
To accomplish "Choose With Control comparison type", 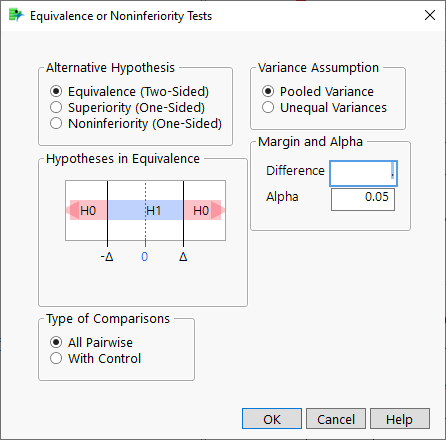I will pyautogui.click(x=95, y=358).
